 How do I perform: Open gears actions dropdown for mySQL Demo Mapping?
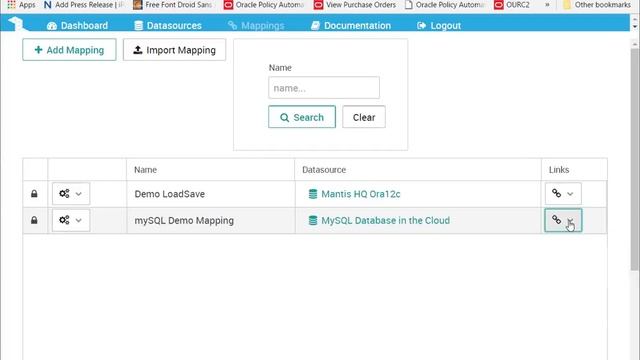coord(71,220)
